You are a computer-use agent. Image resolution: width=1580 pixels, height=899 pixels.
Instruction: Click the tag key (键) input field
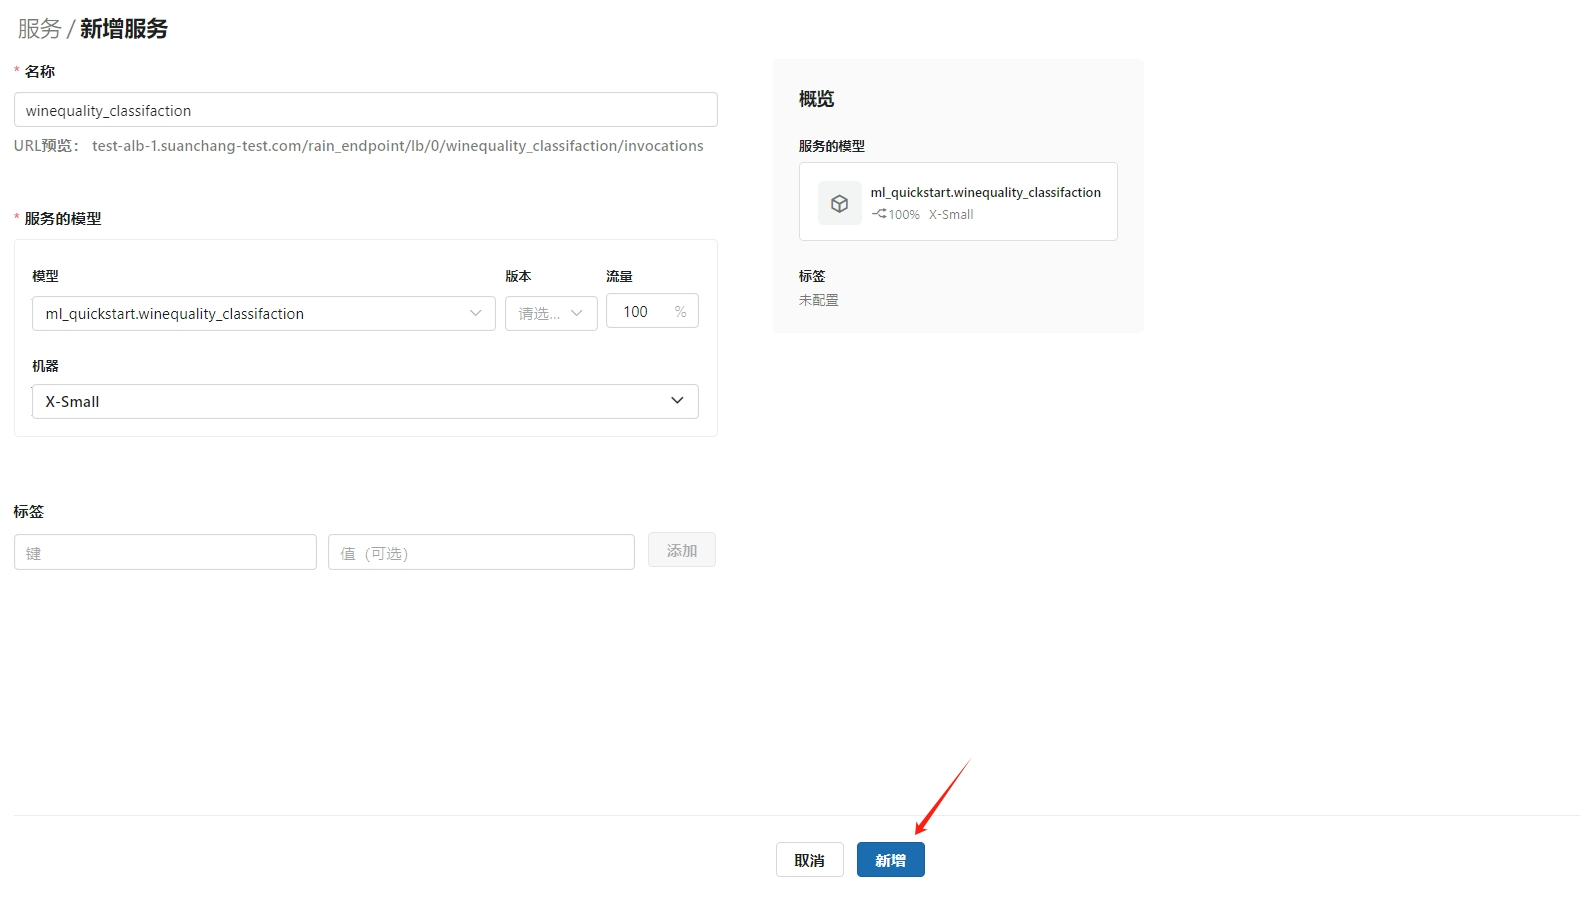click(x=165, y=552)
